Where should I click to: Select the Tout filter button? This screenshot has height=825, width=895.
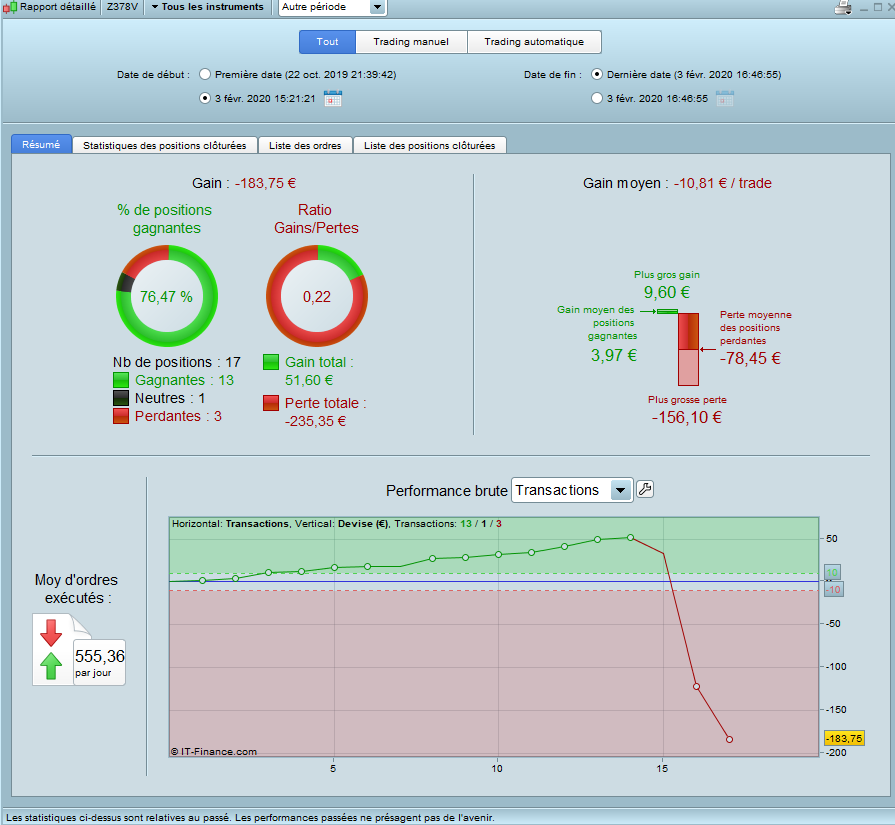[328, 42]
